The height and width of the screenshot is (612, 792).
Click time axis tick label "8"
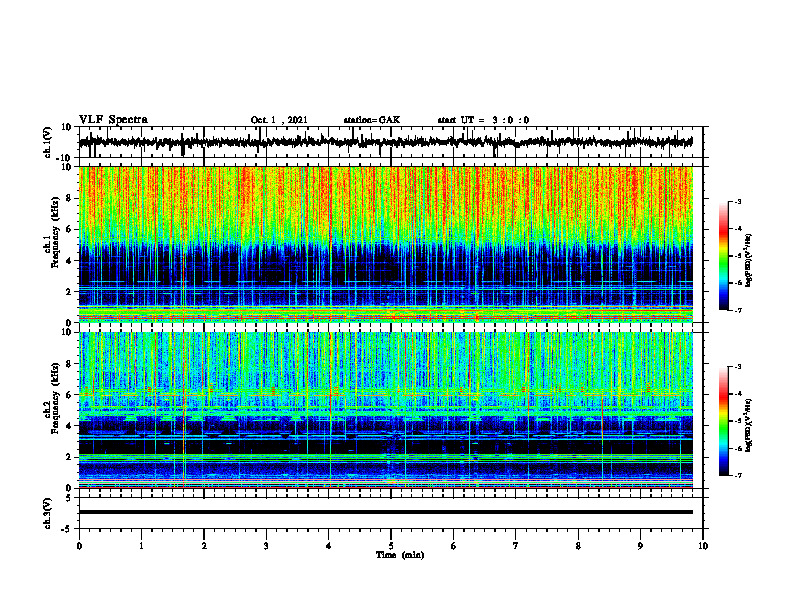coord(578,546)
